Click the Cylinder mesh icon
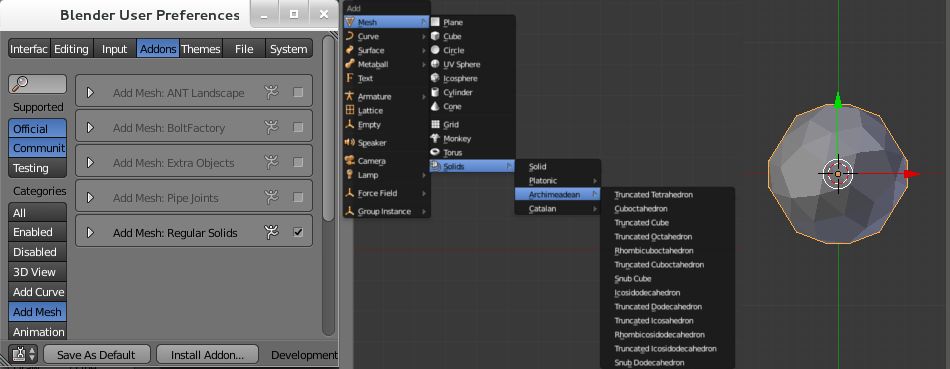The width and height of the screenshot is (950, 369). point(435,92)
